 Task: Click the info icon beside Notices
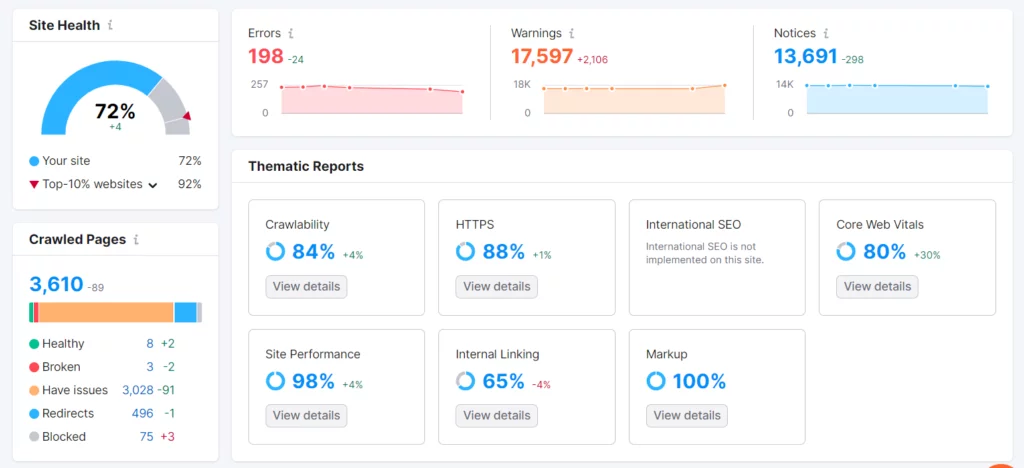tap(827, 33)
